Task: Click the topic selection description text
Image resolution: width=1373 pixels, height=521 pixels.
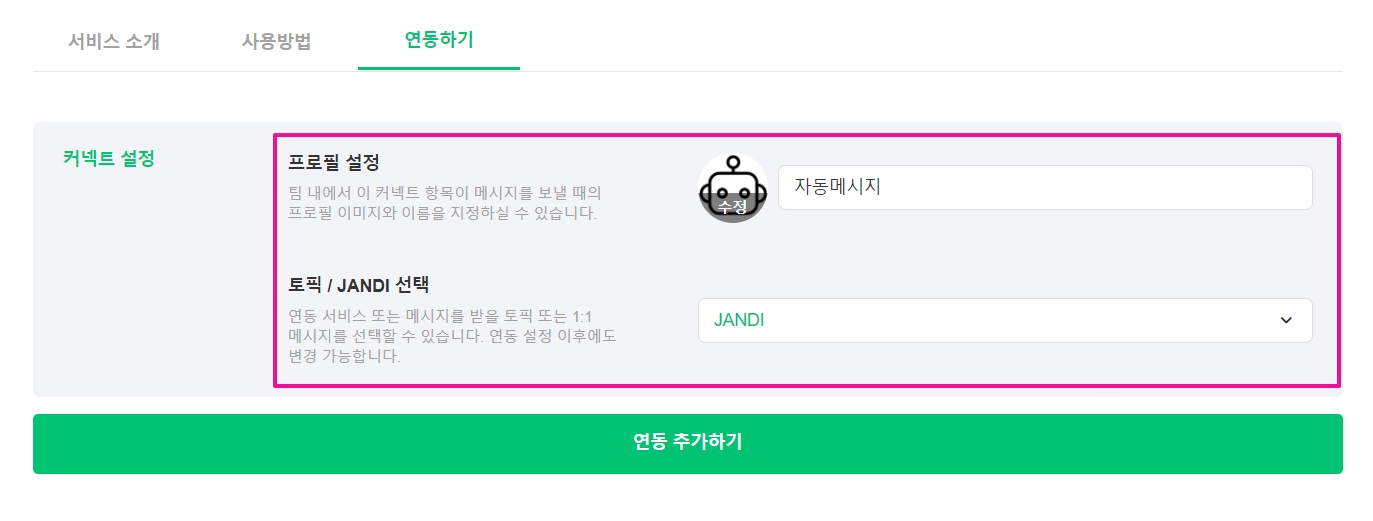Action: 451,335
